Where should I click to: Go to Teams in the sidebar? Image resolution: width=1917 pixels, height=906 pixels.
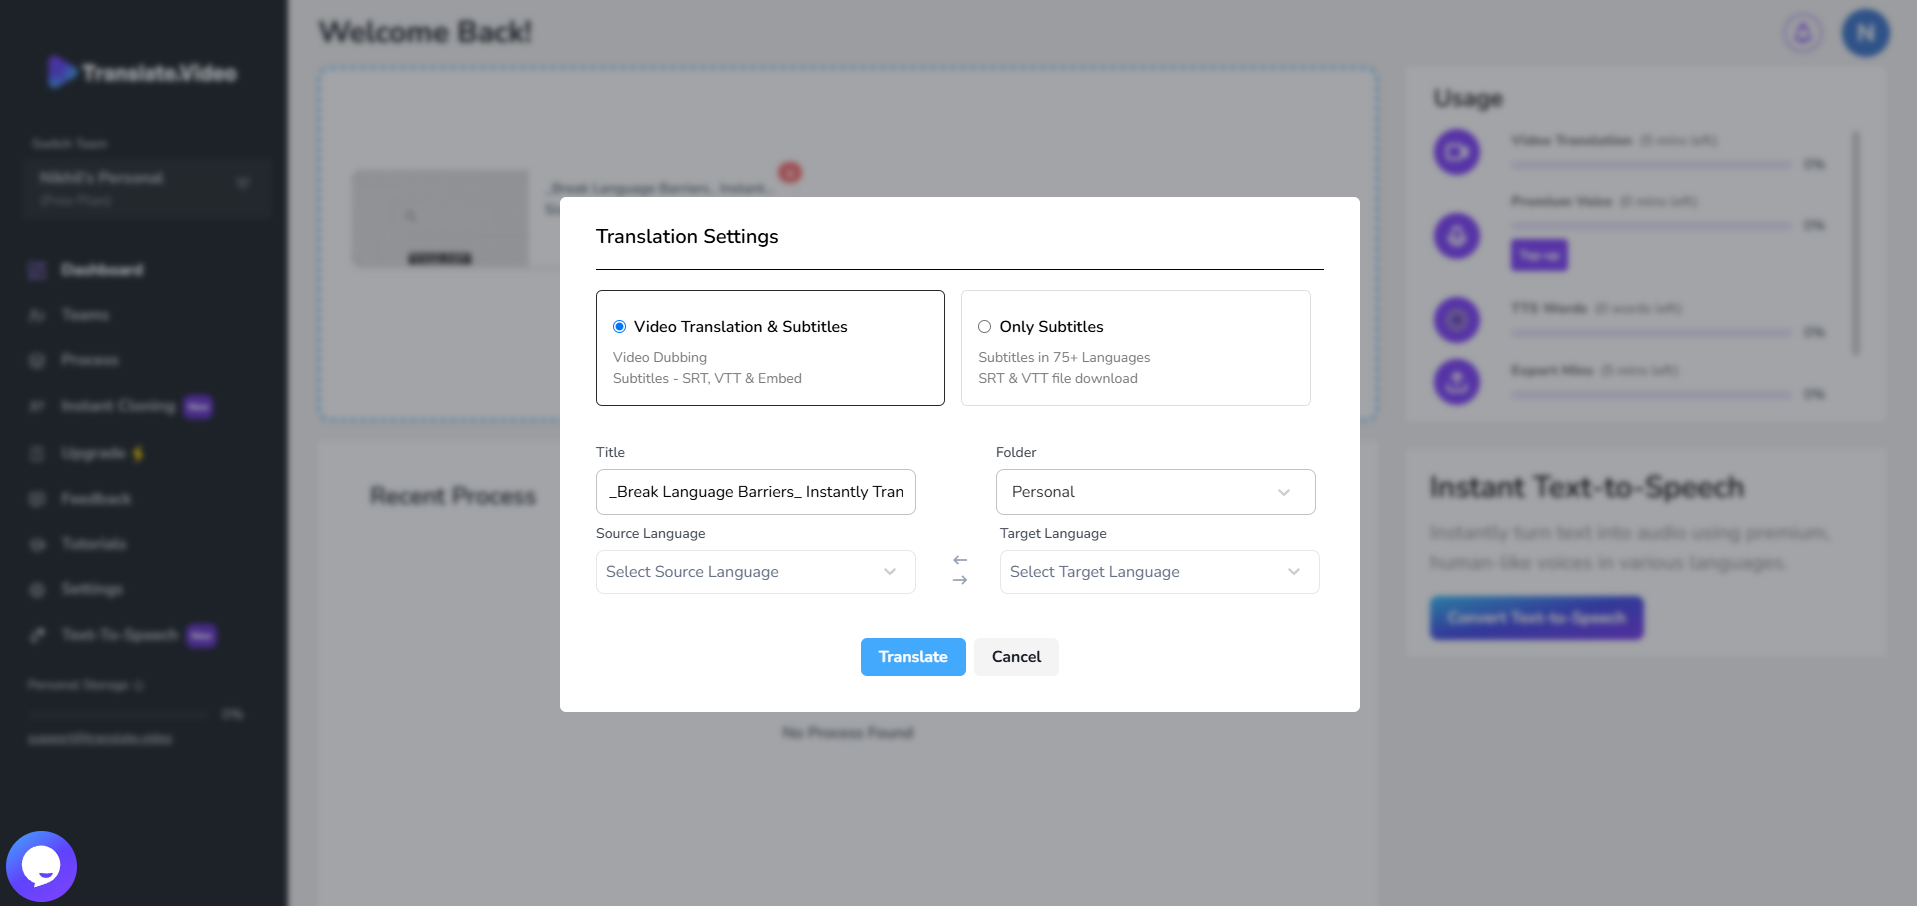click(x=85, y=315)
